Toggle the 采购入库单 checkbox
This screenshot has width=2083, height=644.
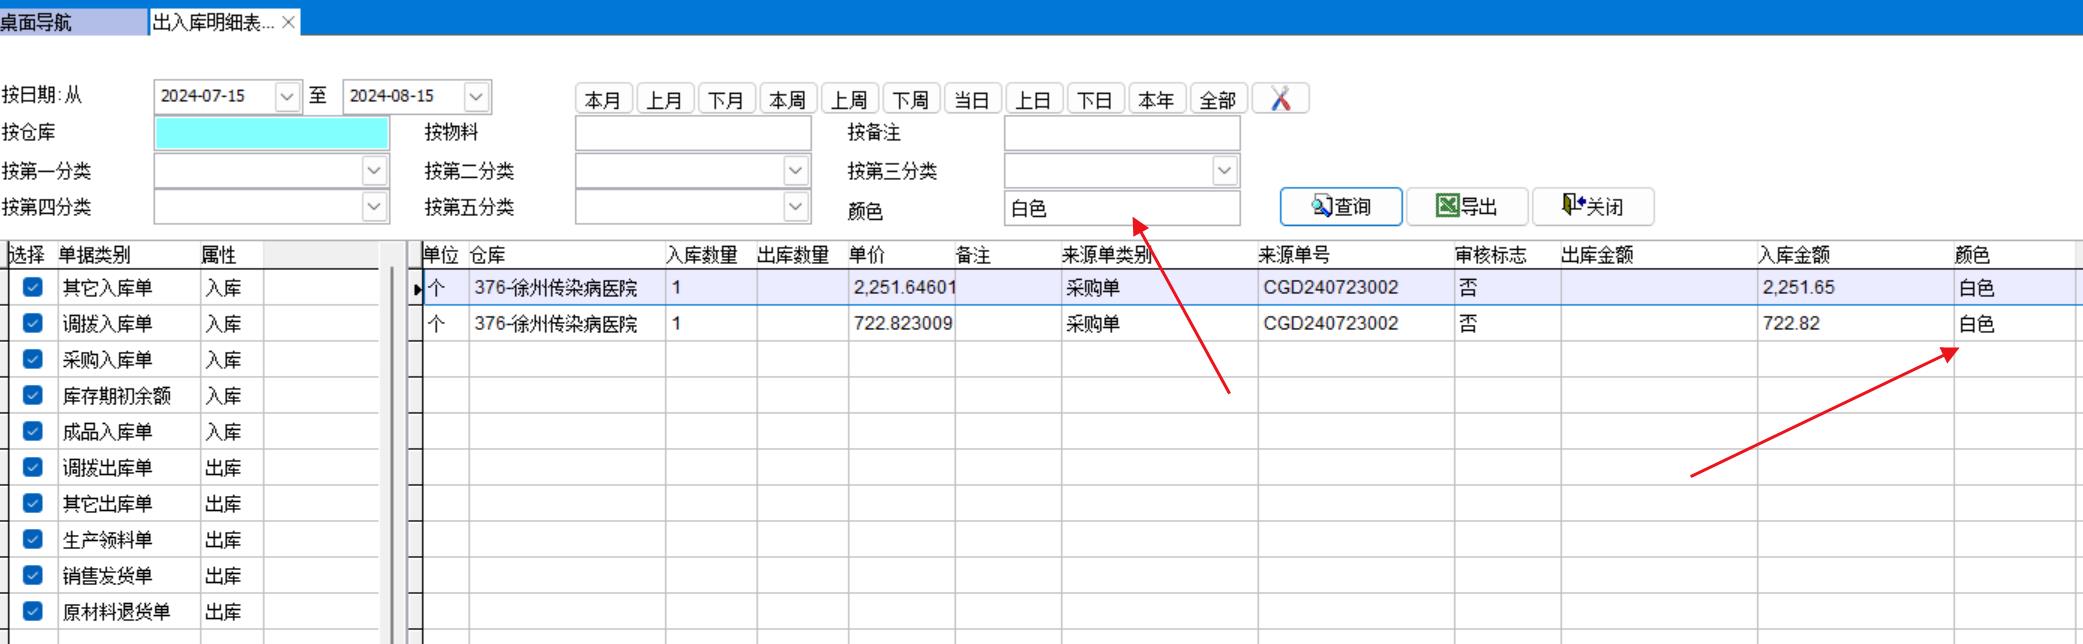[33, 360]
